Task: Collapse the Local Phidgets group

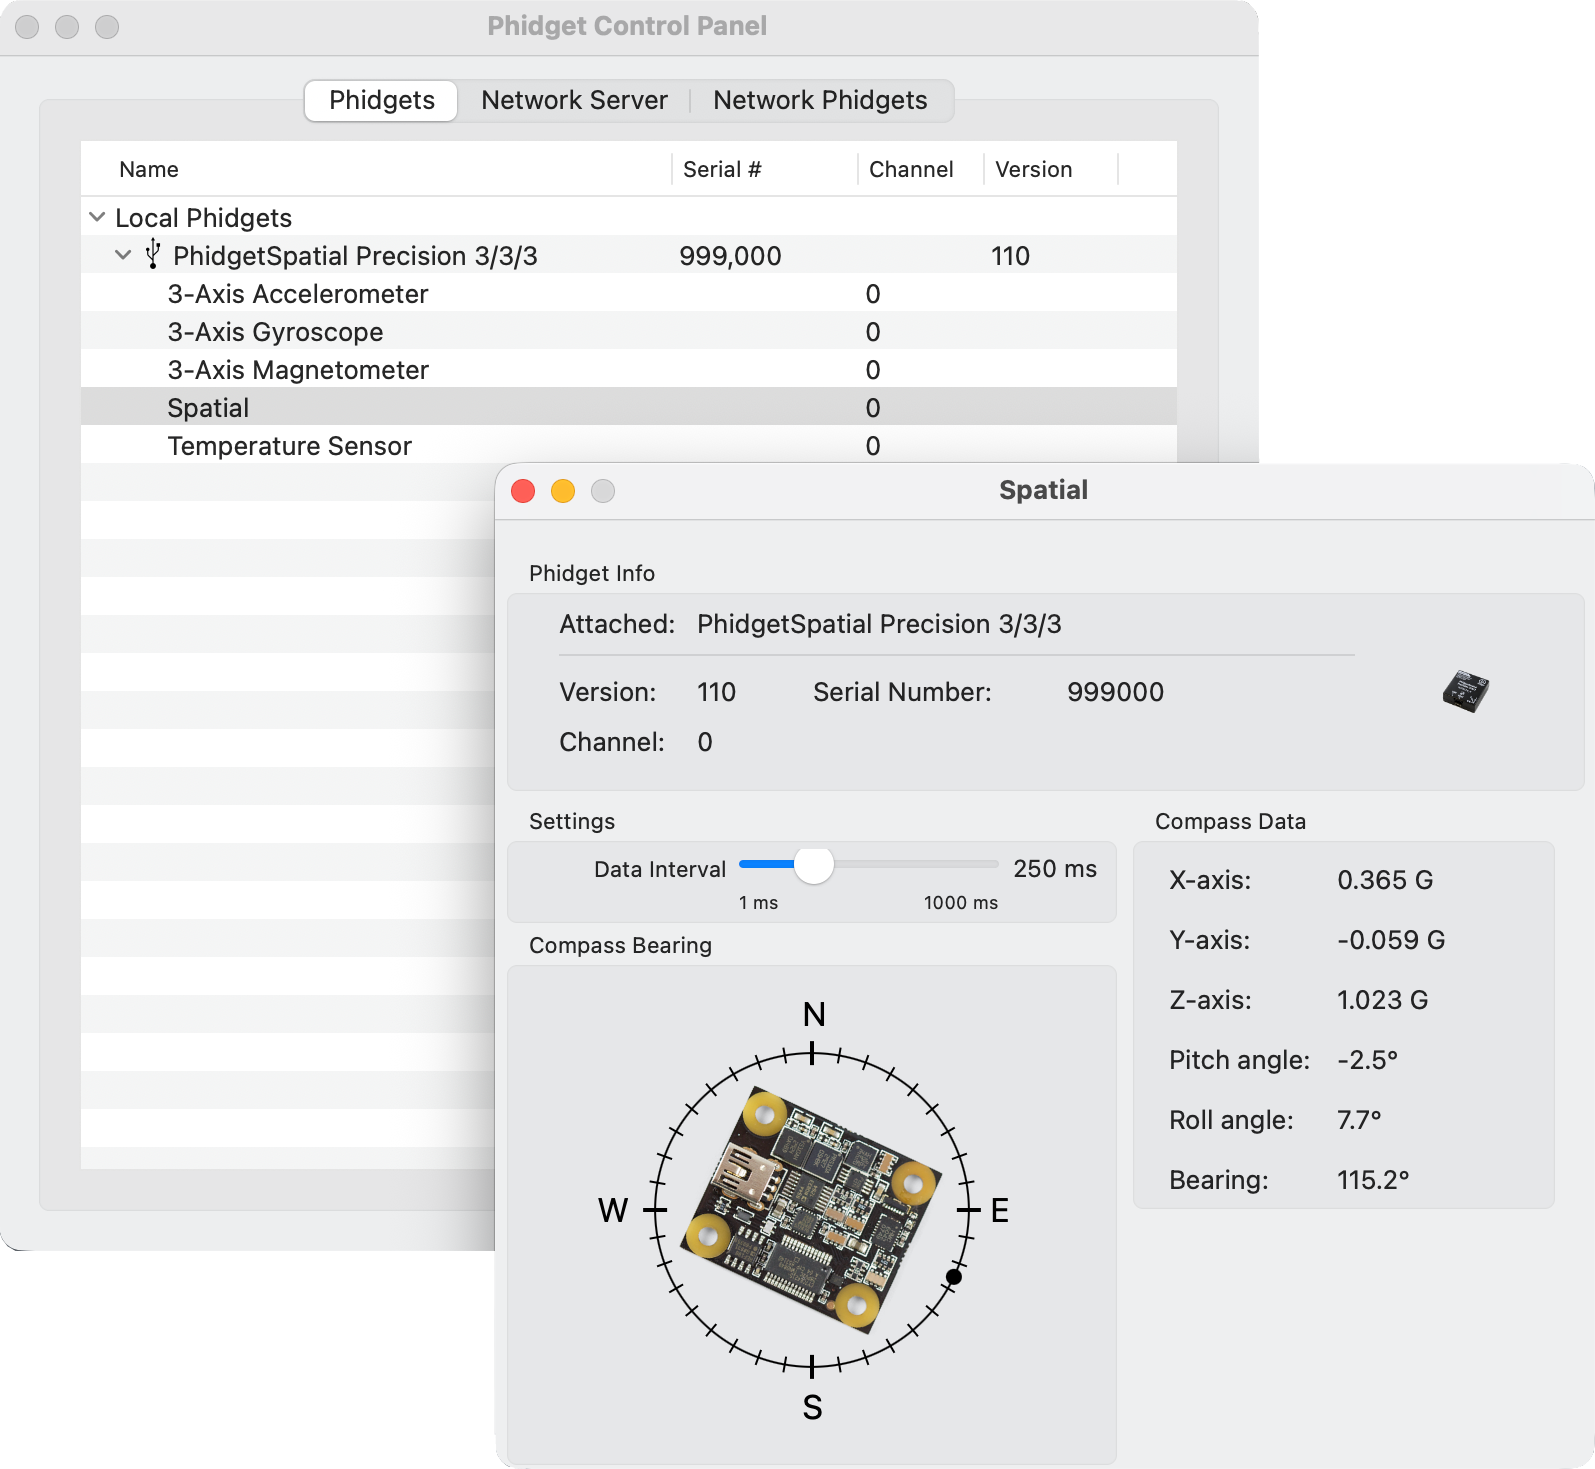Action: click(x=97, y=217)
